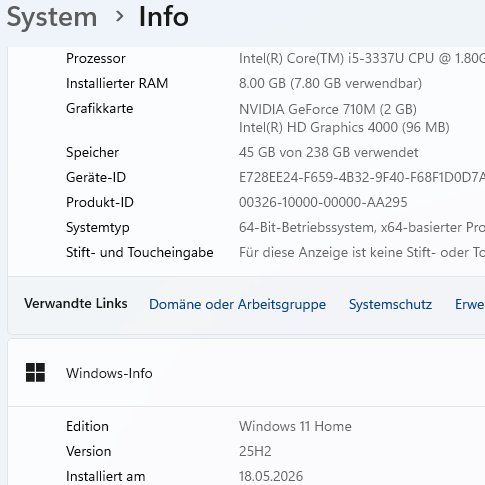Click the breadcrumb chevron after System
The width and height of the screenshot is (485, 485).
(119, 16)
